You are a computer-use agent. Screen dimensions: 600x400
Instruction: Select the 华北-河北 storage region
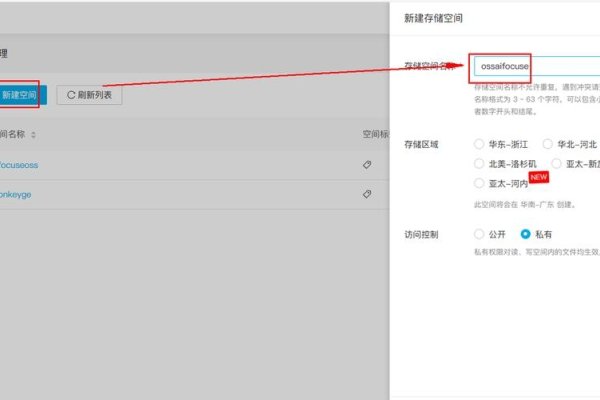click(x=548, y=144)
